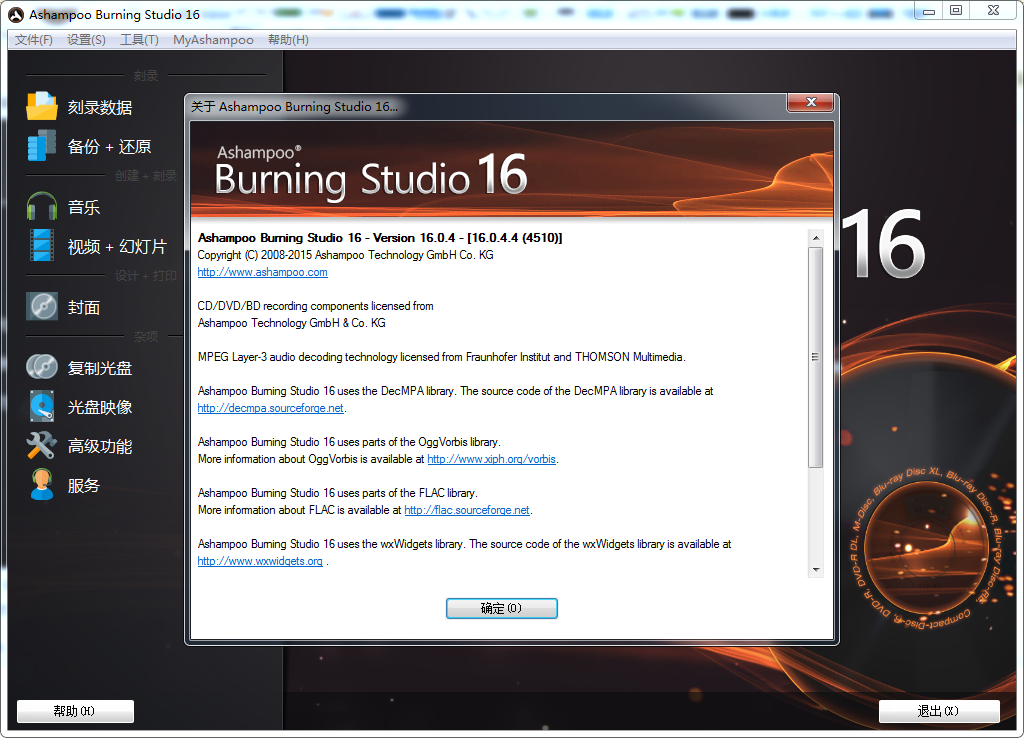Open the http://decmpa.sourceforge.net link
This screenshot has height=738, width=1024.
click(x=270, y=408)
